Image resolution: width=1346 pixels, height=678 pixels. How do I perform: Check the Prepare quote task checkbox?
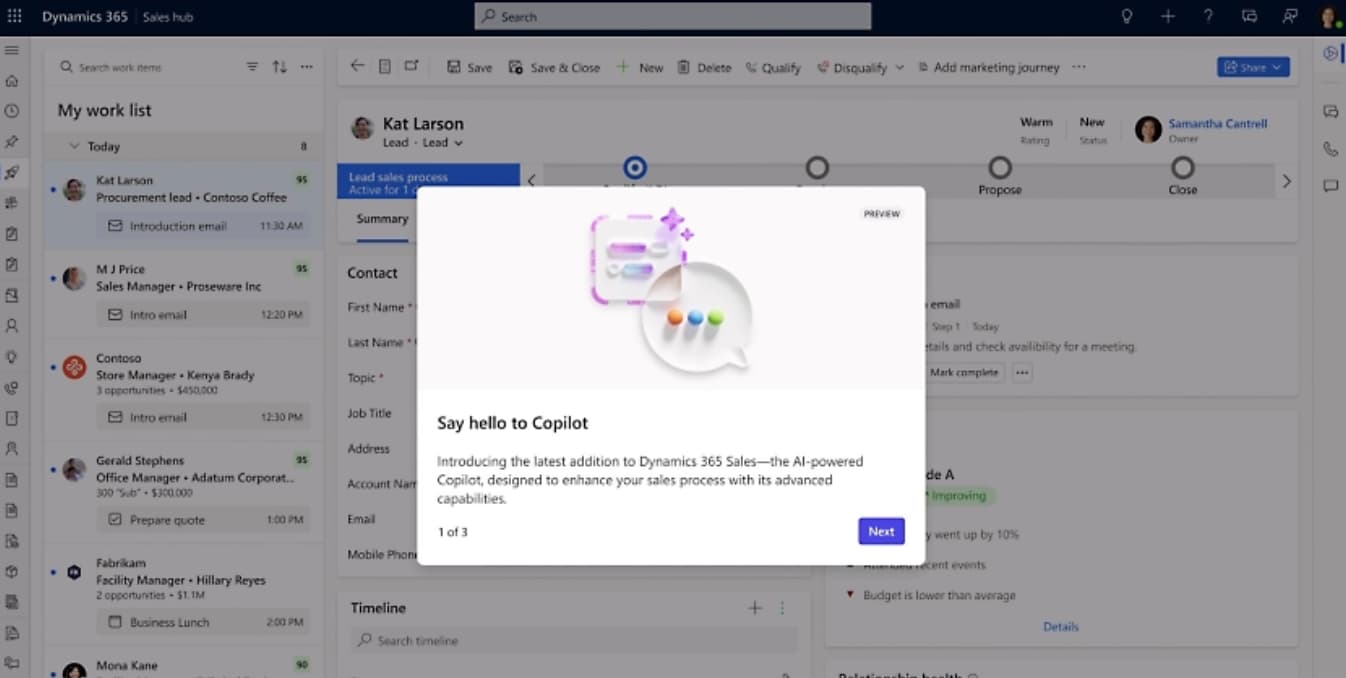point(114,519)
